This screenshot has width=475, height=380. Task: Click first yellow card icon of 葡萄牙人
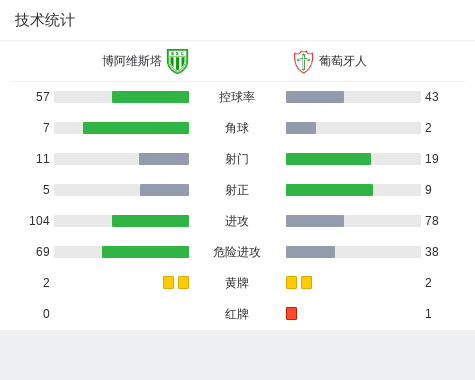(291, 282)
